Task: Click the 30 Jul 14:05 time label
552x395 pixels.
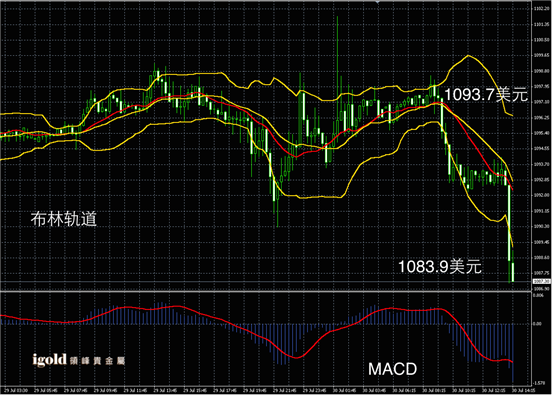Action: click(523, 390)
